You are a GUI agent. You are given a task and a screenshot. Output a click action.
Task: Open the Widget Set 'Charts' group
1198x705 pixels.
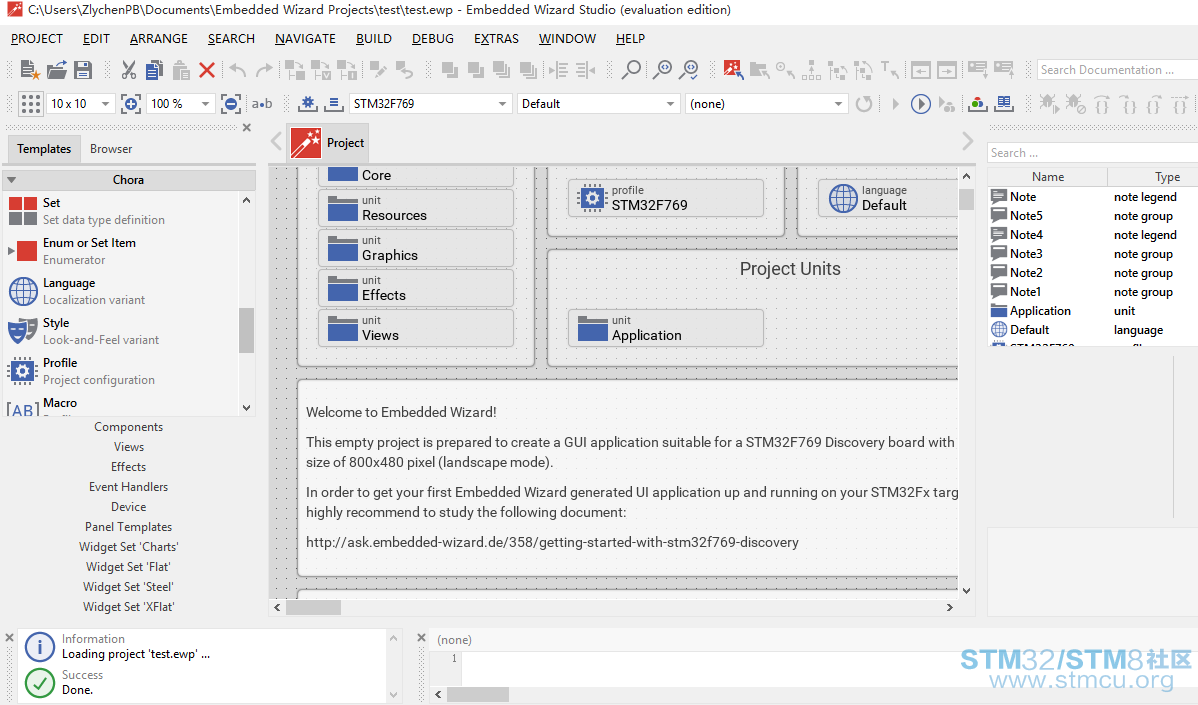[128, 547]
